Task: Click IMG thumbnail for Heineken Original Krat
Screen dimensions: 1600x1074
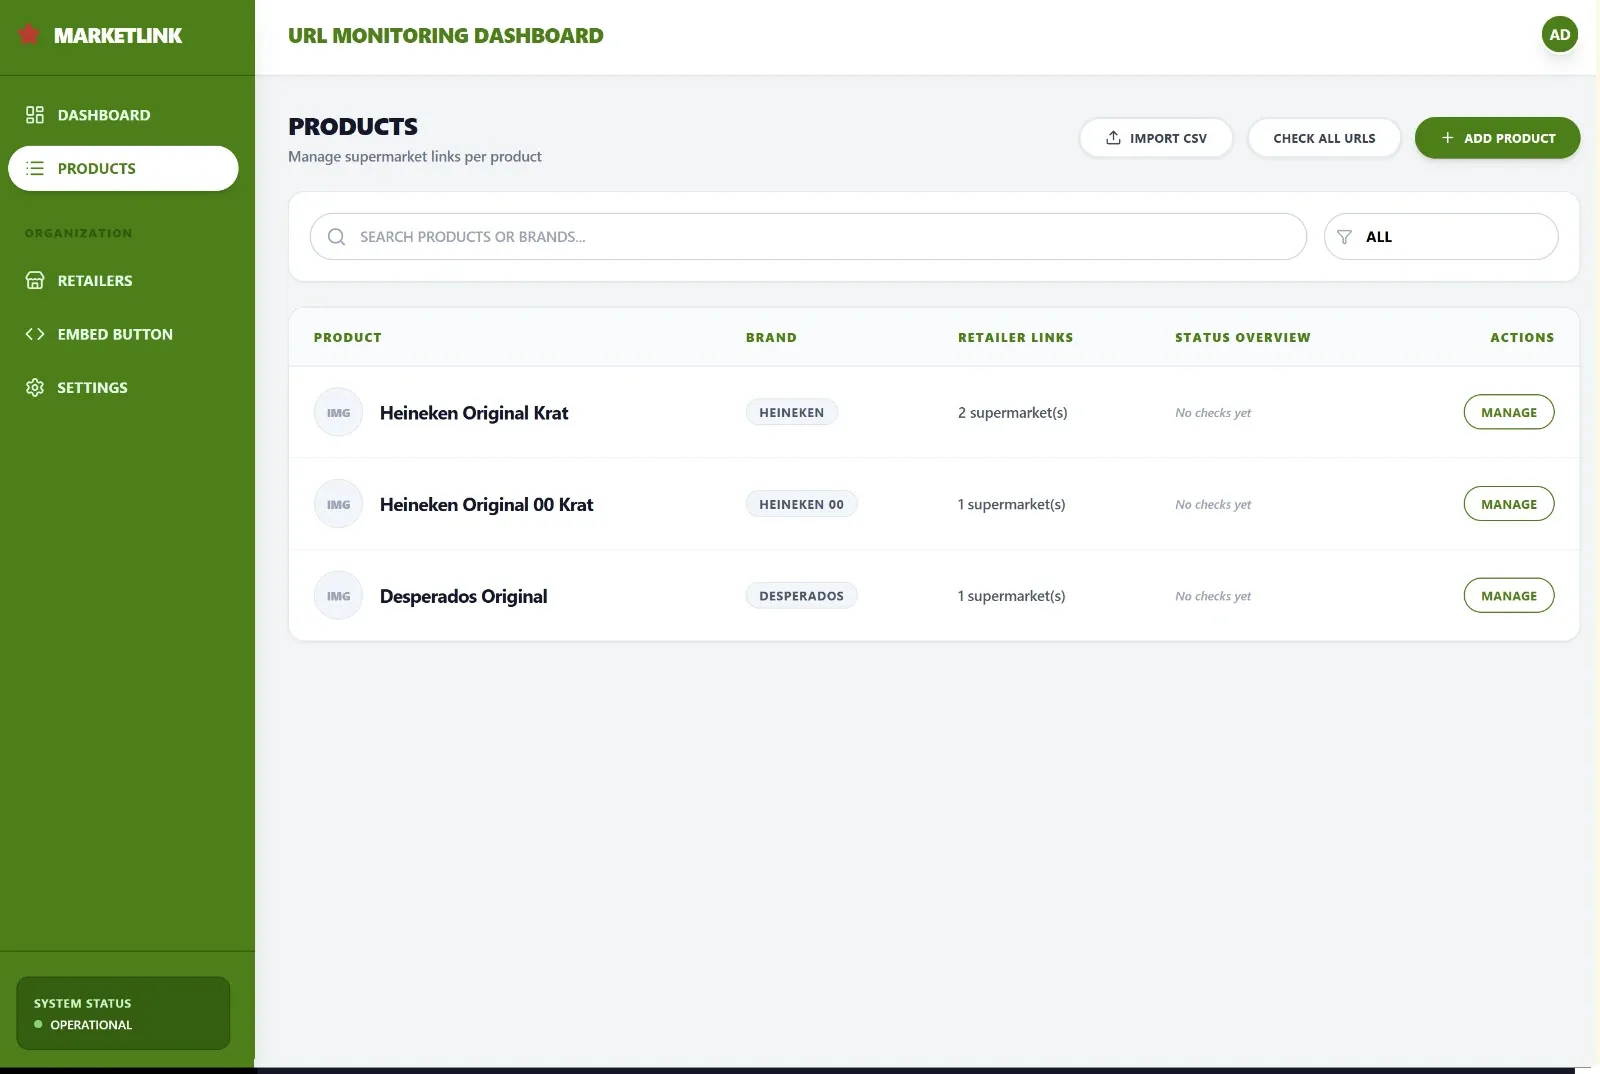Action: click(338, 412)
